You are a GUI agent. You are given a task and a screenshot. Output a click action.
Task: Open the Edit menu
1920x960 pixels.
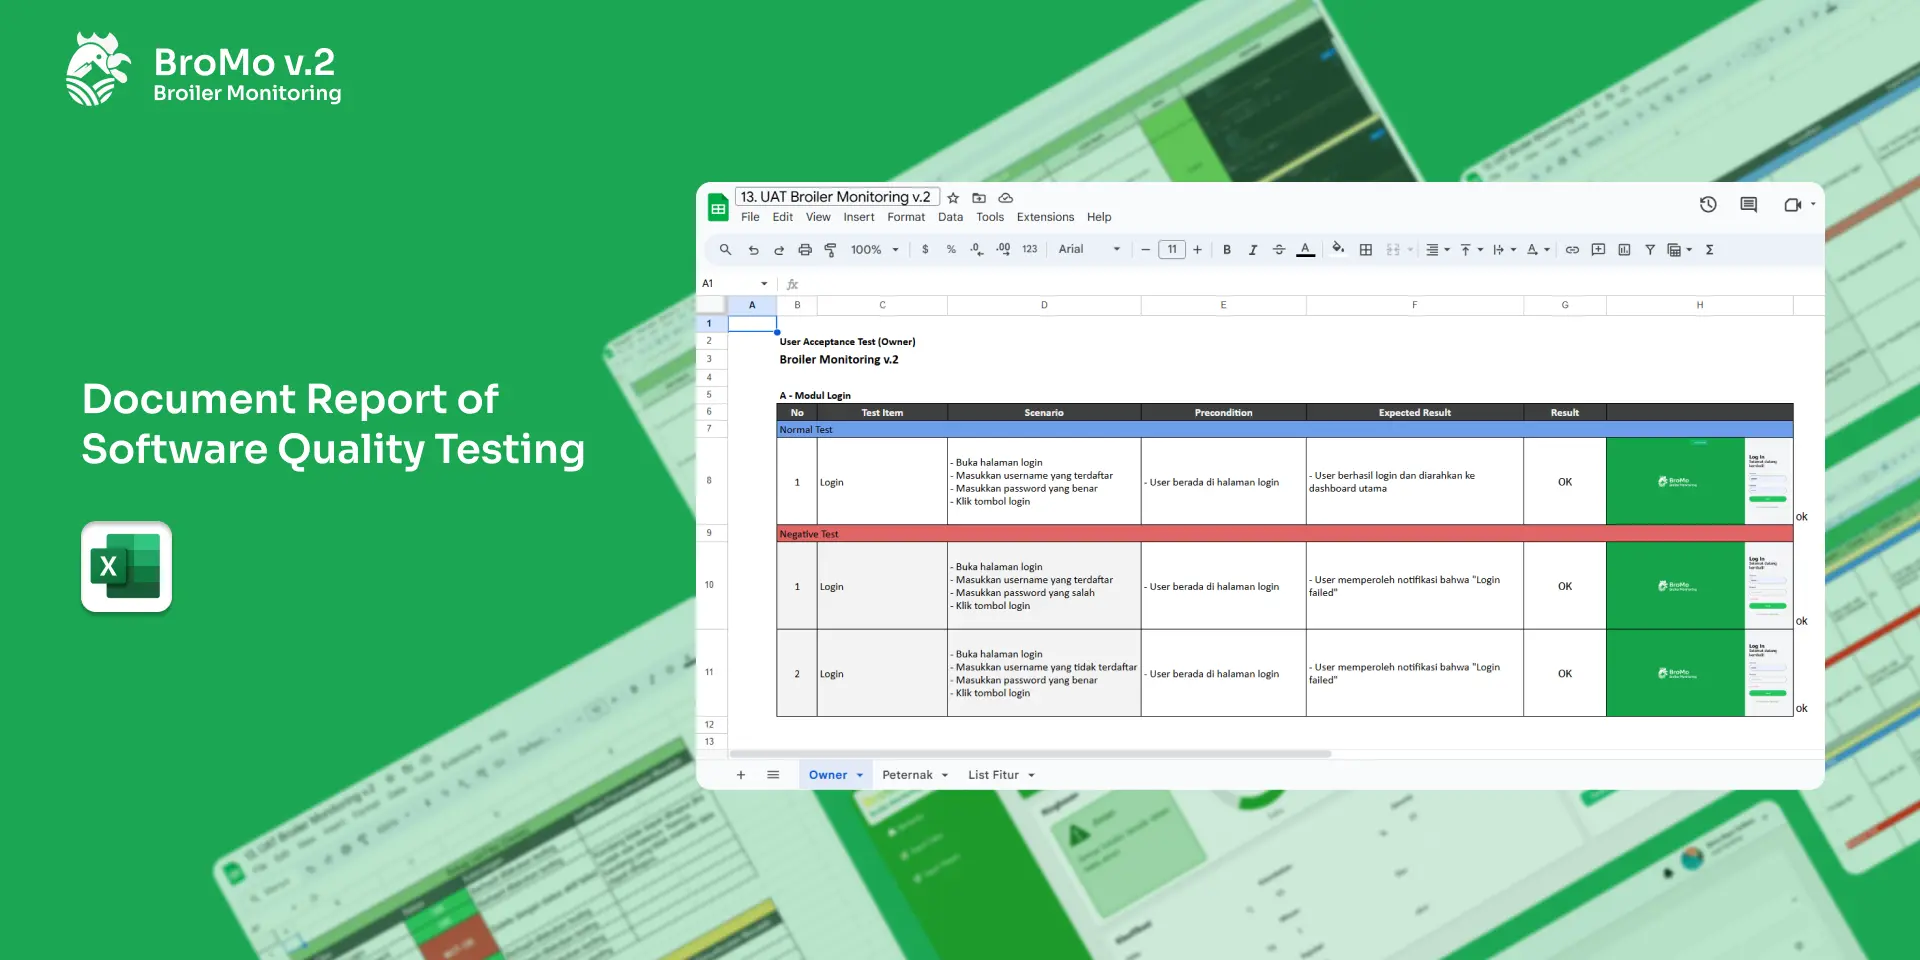click(x=783, y=217)
